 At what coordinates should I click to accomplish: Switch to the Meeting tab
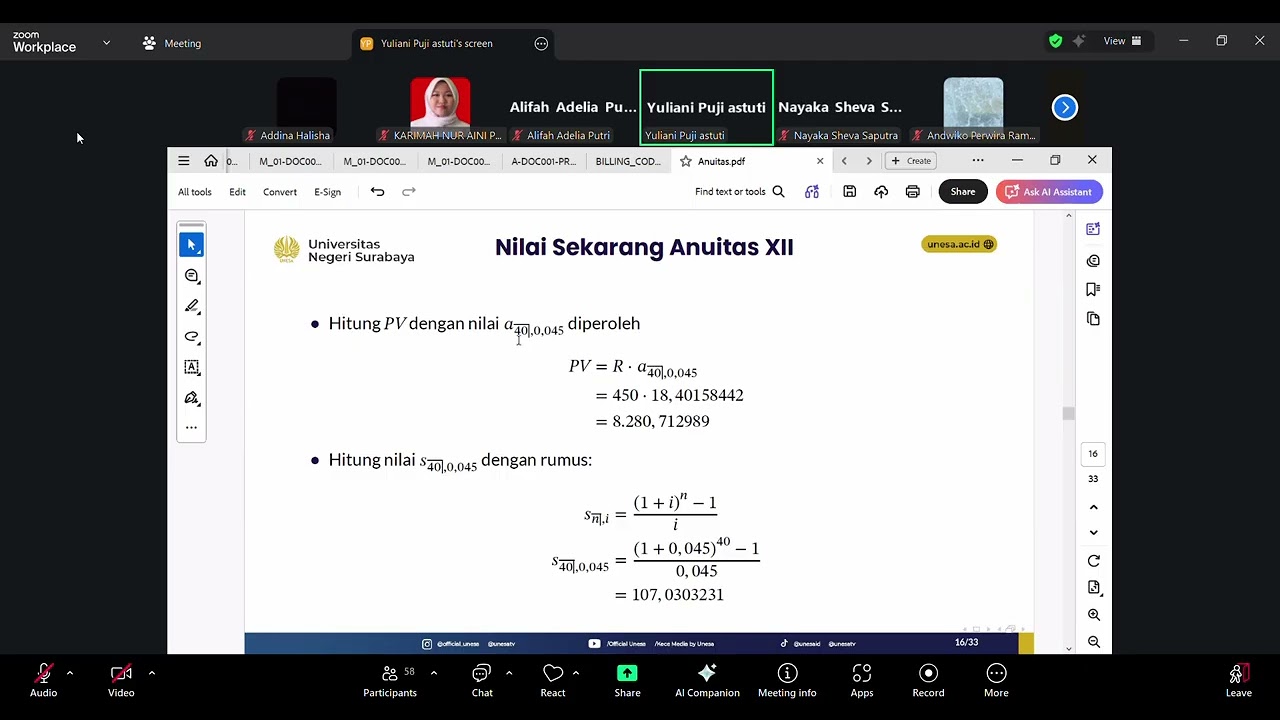click(172, 43)
